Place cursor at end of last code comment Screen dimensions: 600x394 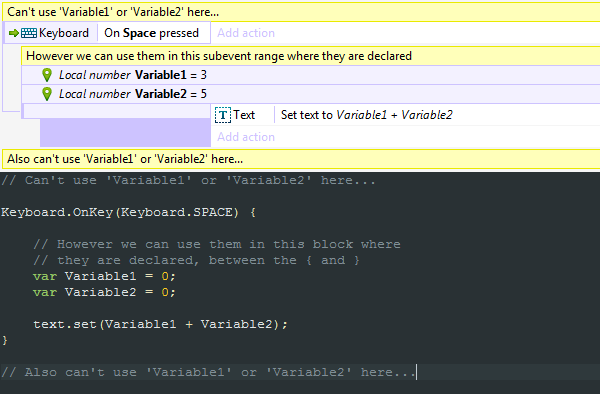pos(416,372)
